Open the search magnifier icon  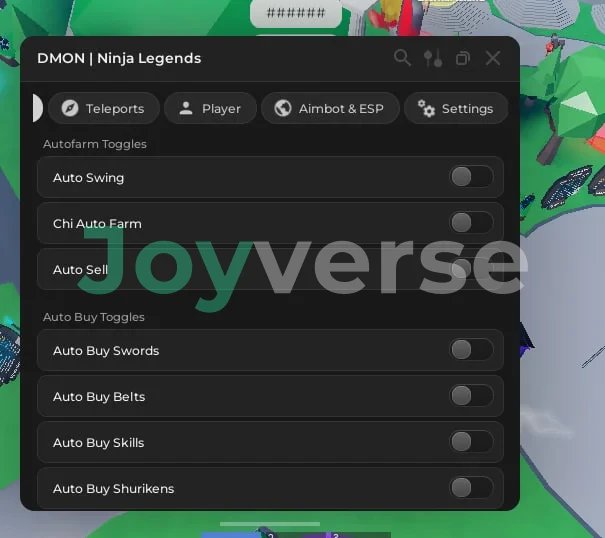[x=402, y=58]
